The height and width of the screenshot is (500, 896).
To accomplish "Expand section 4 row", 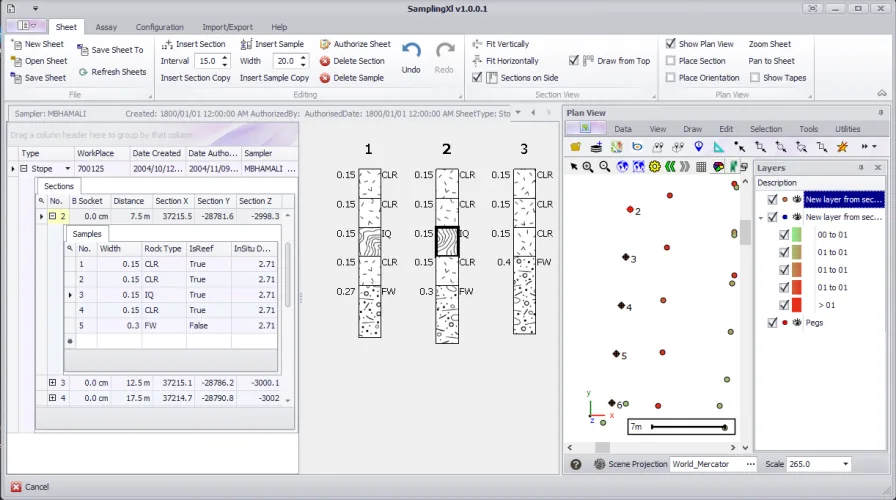I will 52,398.
